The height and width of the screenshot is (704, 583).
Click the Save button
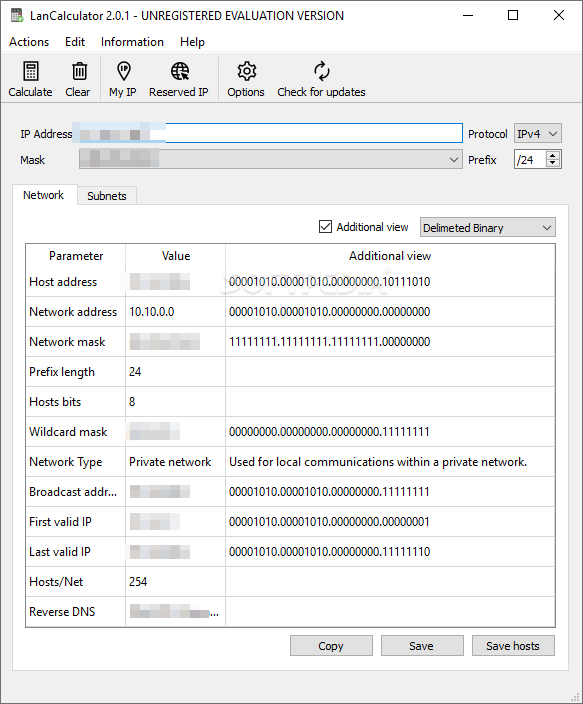pyautogui.click(x=422, y=646)
